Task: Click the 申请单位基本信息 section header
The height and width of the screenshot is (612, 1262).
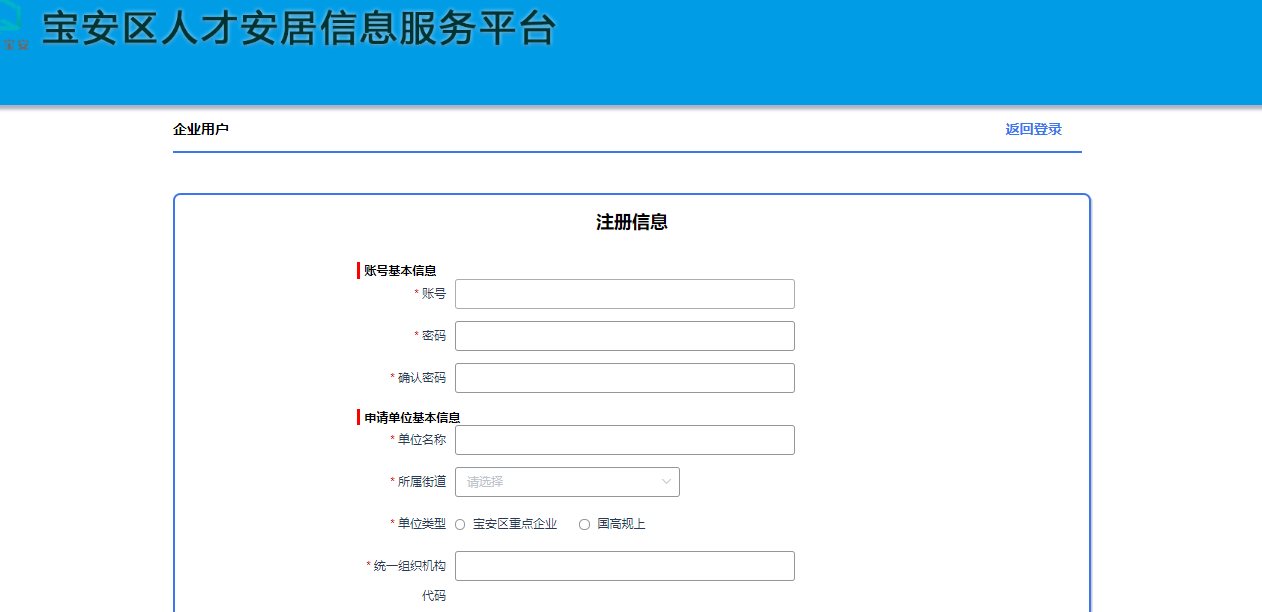Action: [x=412, y=417]
